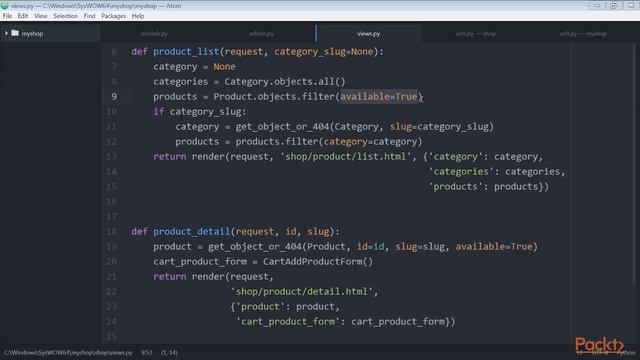Click CartAddProductForm() on line 20
This screenshot has height=360, width=640.
pyautogui.click(x=318, y=262)
